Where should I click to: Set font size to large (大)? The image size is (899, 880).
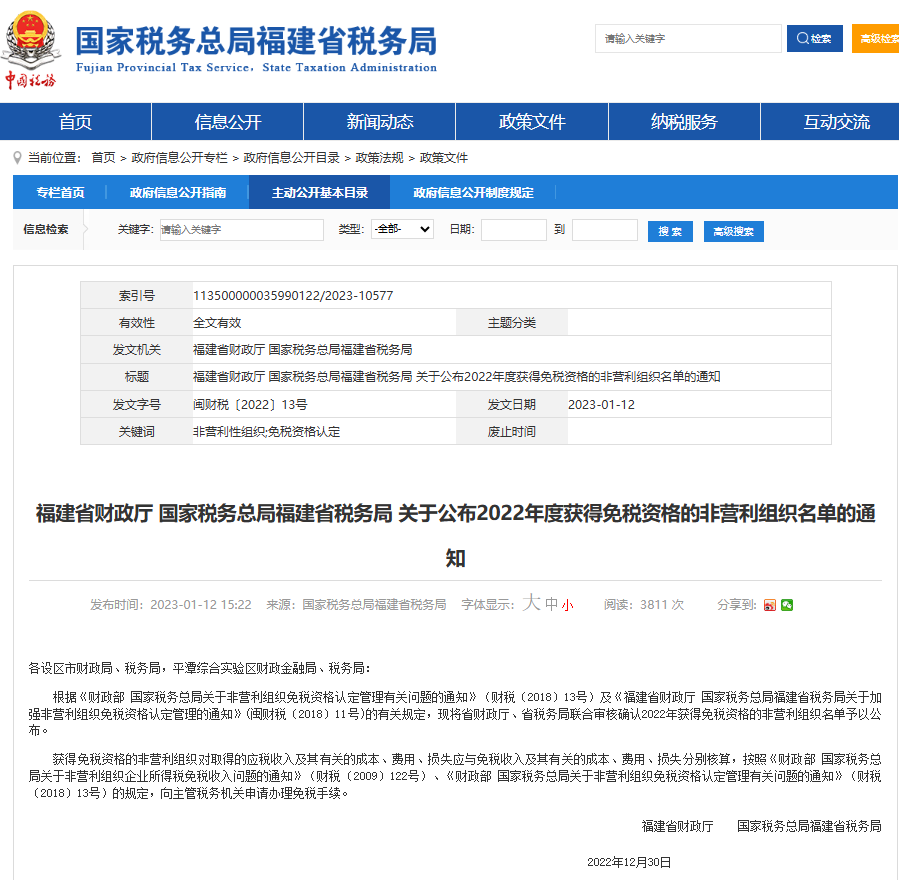coord(532,603)
